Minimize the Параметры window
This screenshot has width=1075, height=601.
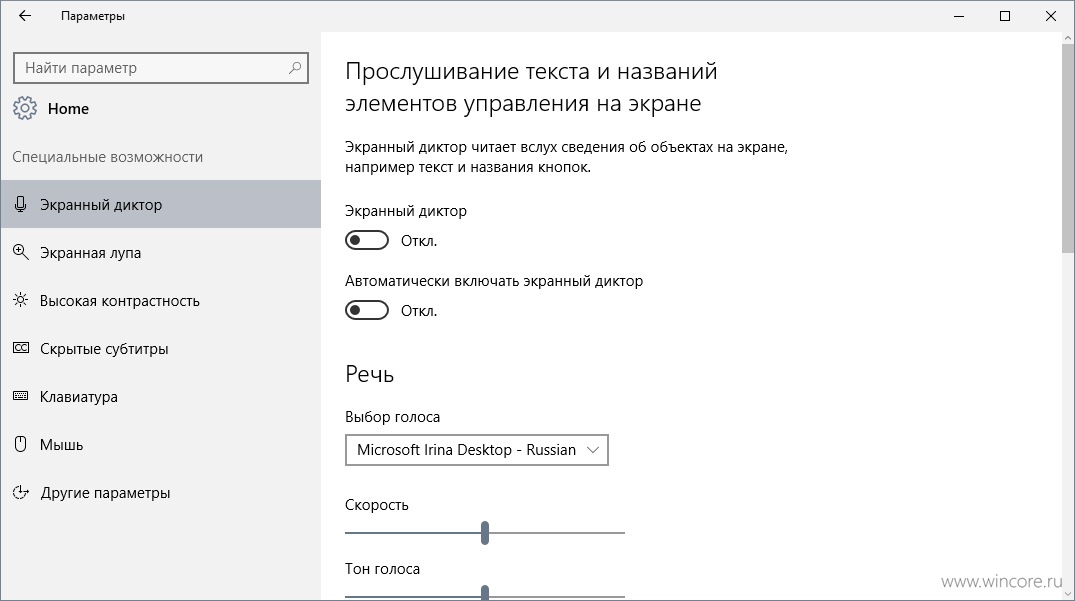pyautogui.click(x=959, y=16)
